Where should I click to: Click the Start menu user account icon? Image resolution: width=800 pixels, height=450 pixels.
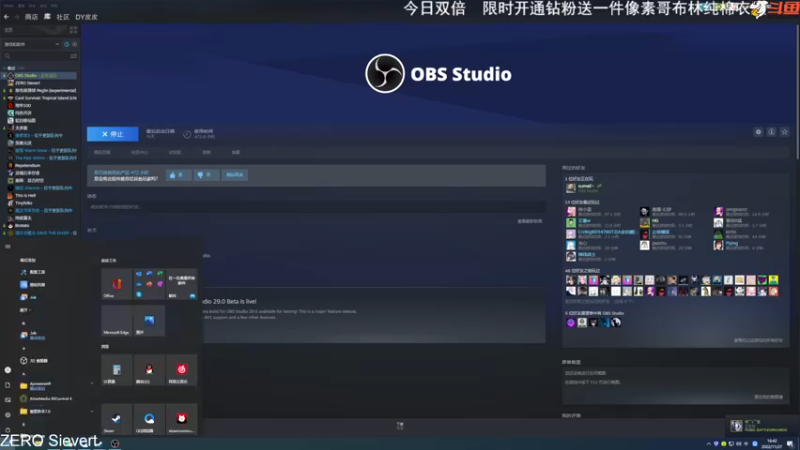click(x=8, y=370)
